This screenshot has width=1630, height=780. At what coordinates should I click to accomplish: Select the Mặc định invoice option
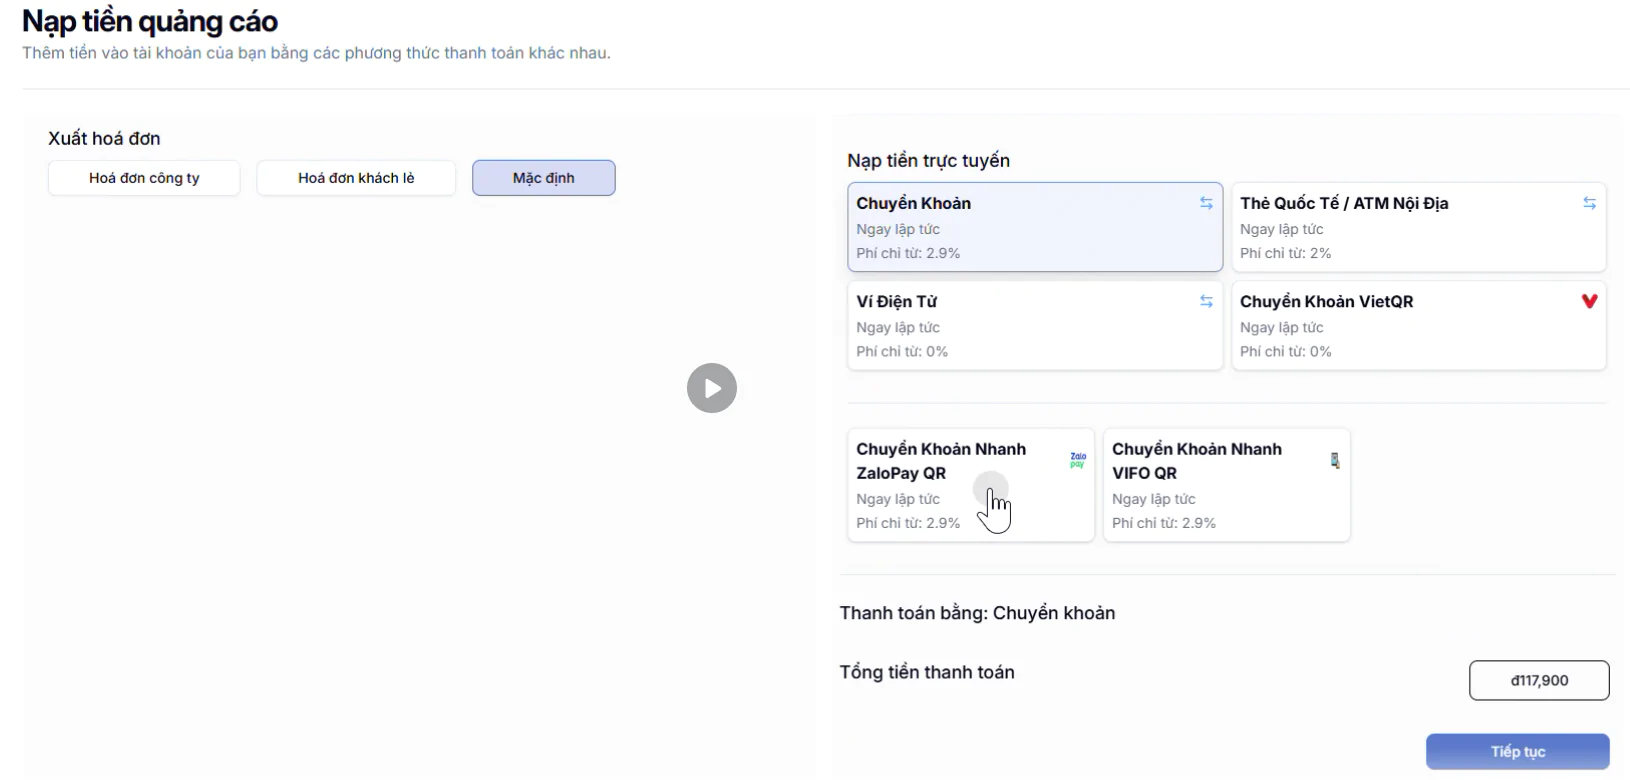pyautogui.click(x=543, y=178)
